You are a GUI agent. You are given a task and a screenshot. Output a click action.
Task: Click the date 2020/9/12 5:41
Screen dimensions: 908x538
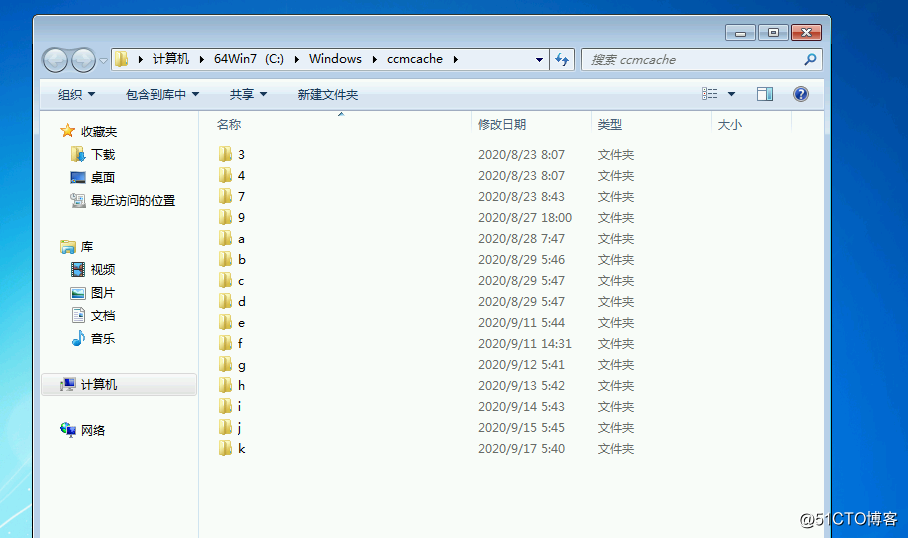(521, 365)
